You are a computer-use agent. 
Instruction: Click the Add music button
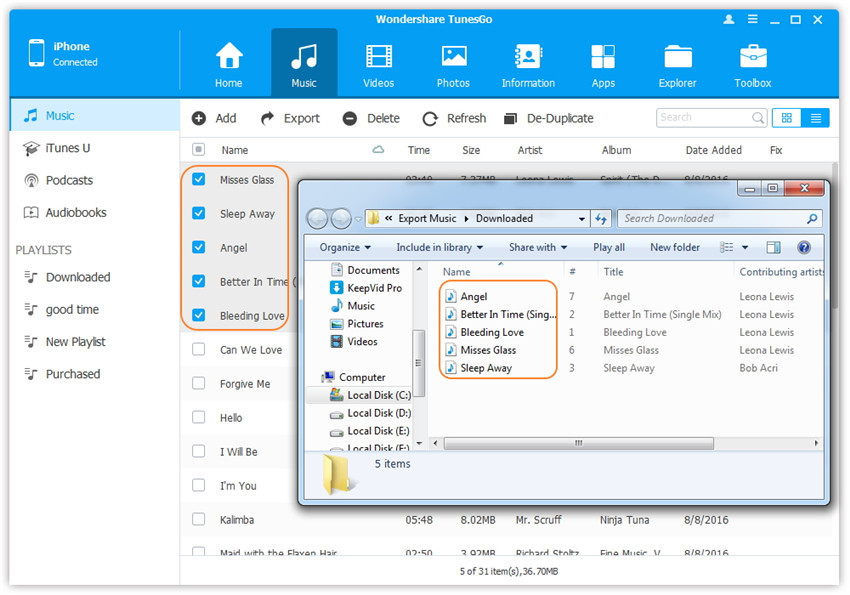click(214, 118)
